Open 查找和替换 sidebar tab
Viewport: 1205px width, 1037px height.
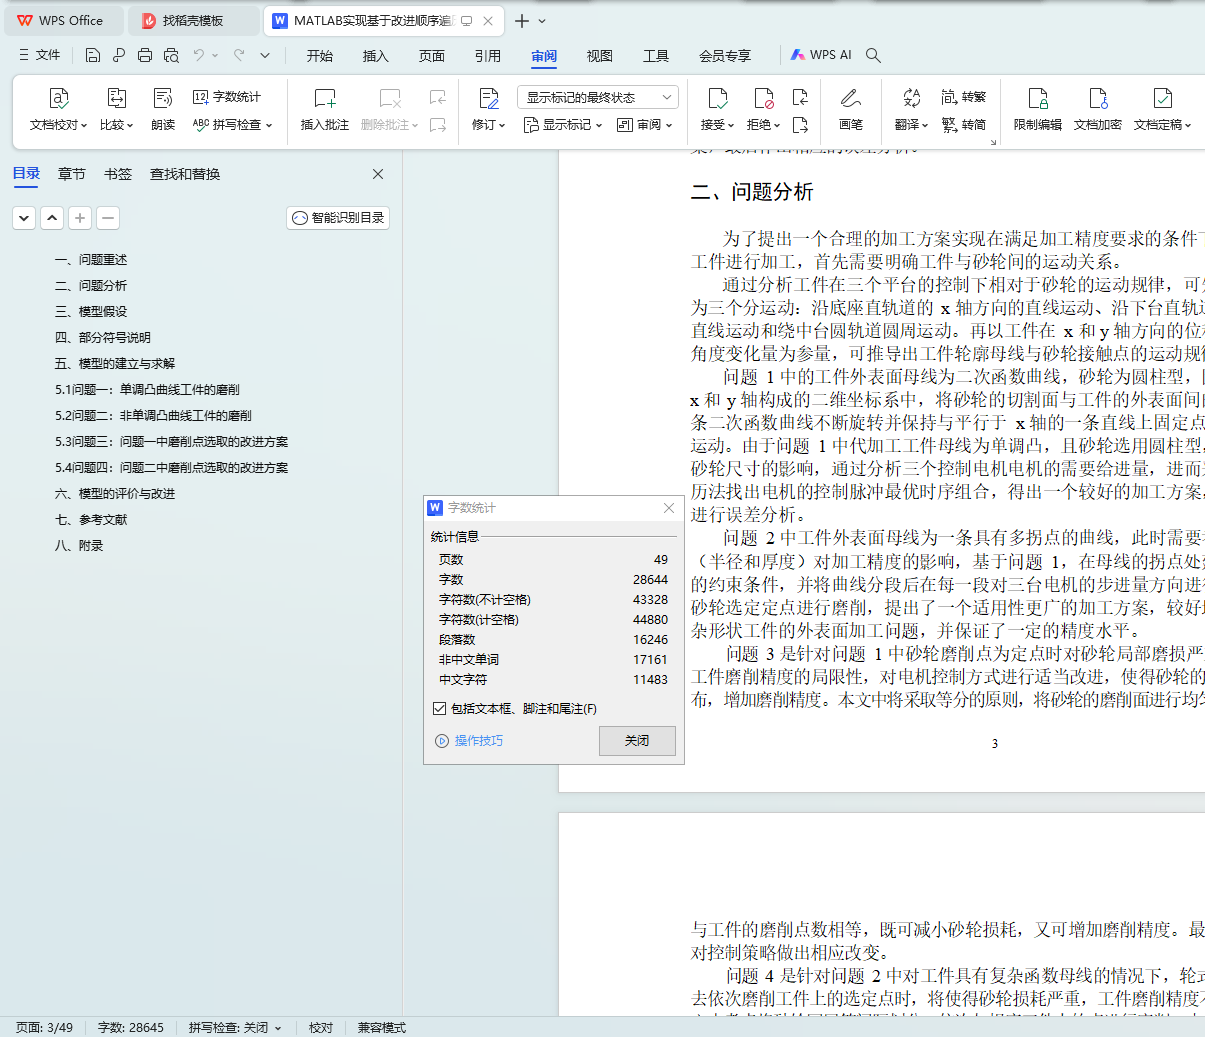[x=185, y=174]
